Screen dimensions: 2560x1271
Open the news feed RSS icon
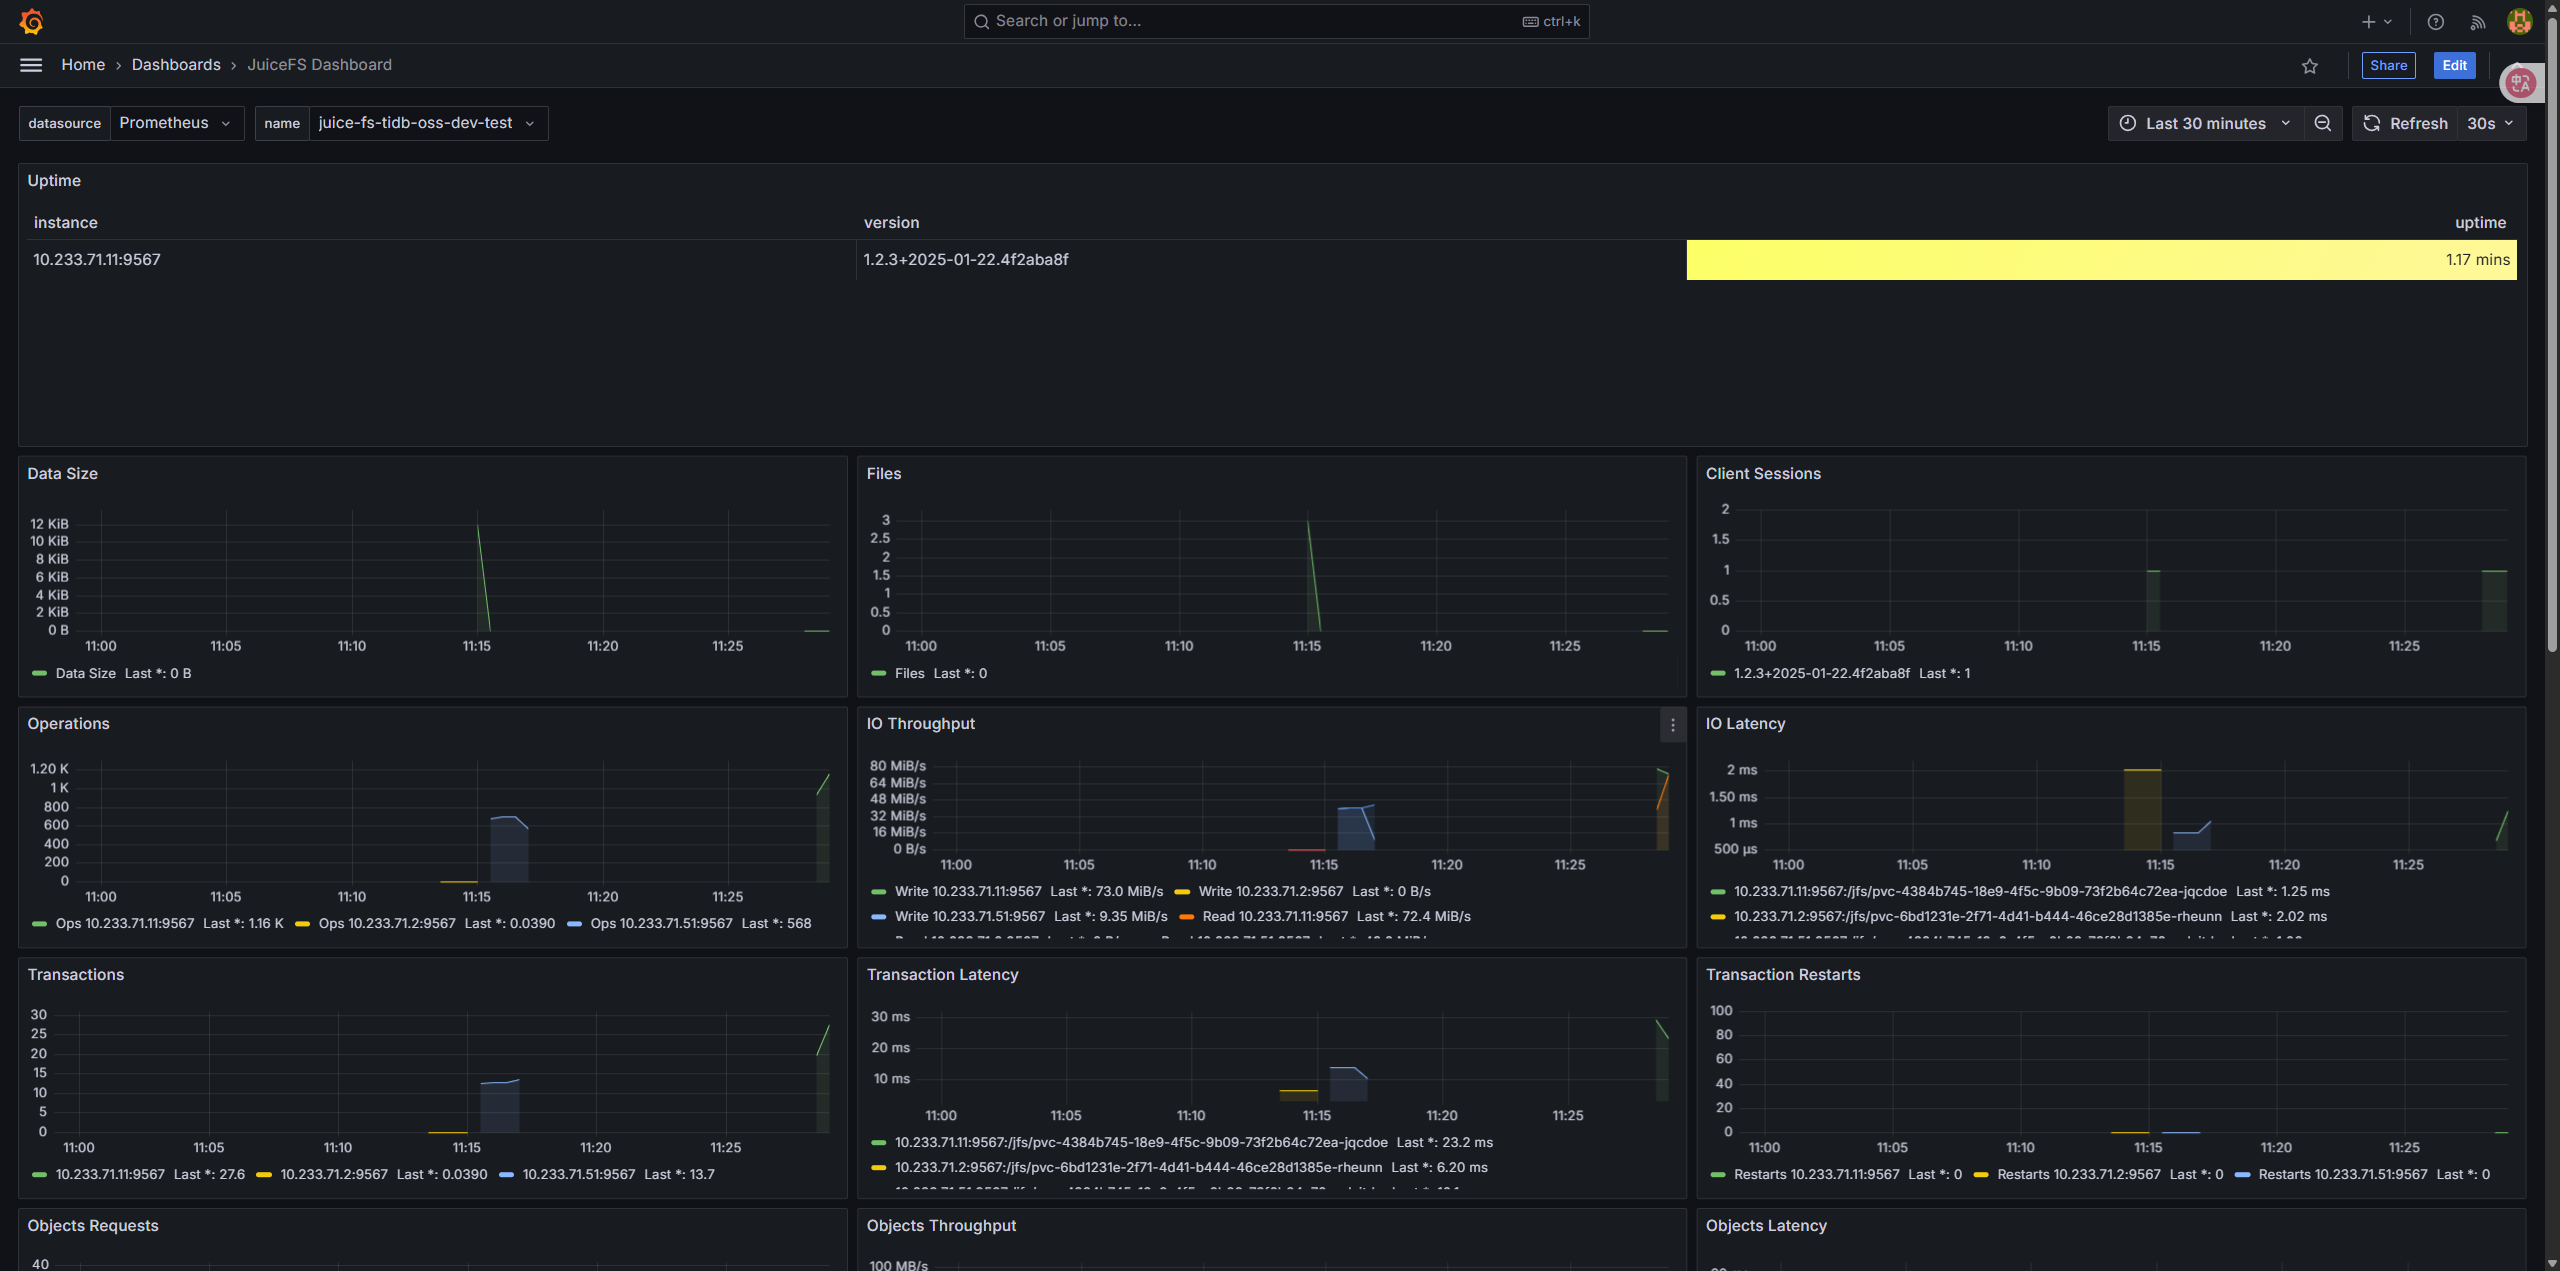2478,21
